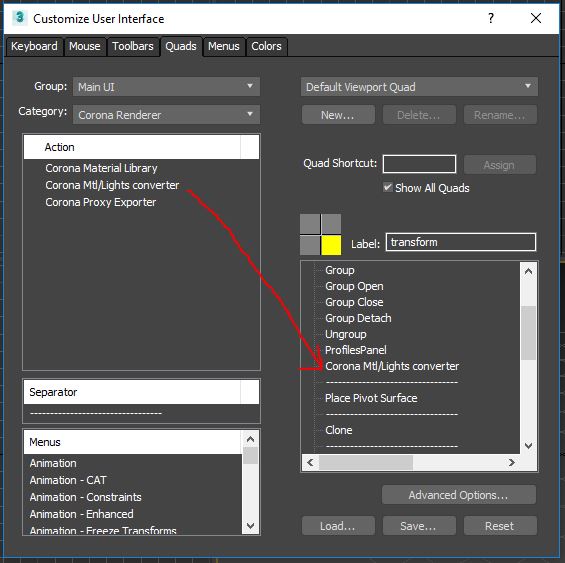Click quad tree scroll right arrow
The height and width of the screenshot is (563, 565).
(x=512, y=462)
